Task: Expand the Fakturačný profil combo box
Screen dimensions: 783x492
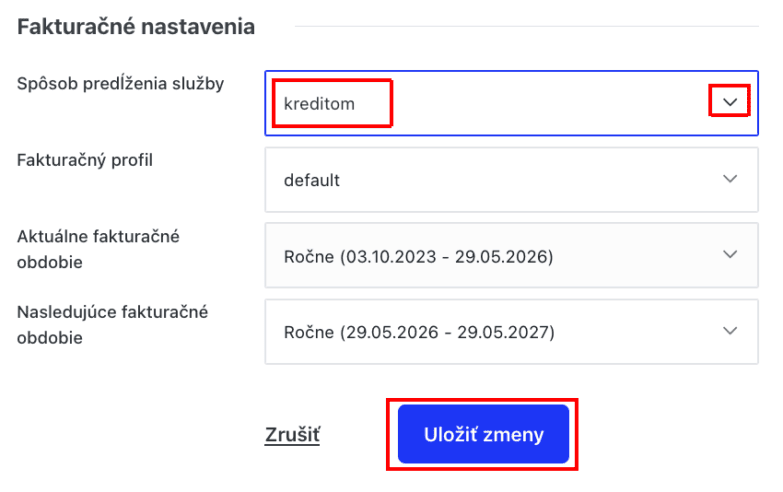Action: (x=510, y=180)
